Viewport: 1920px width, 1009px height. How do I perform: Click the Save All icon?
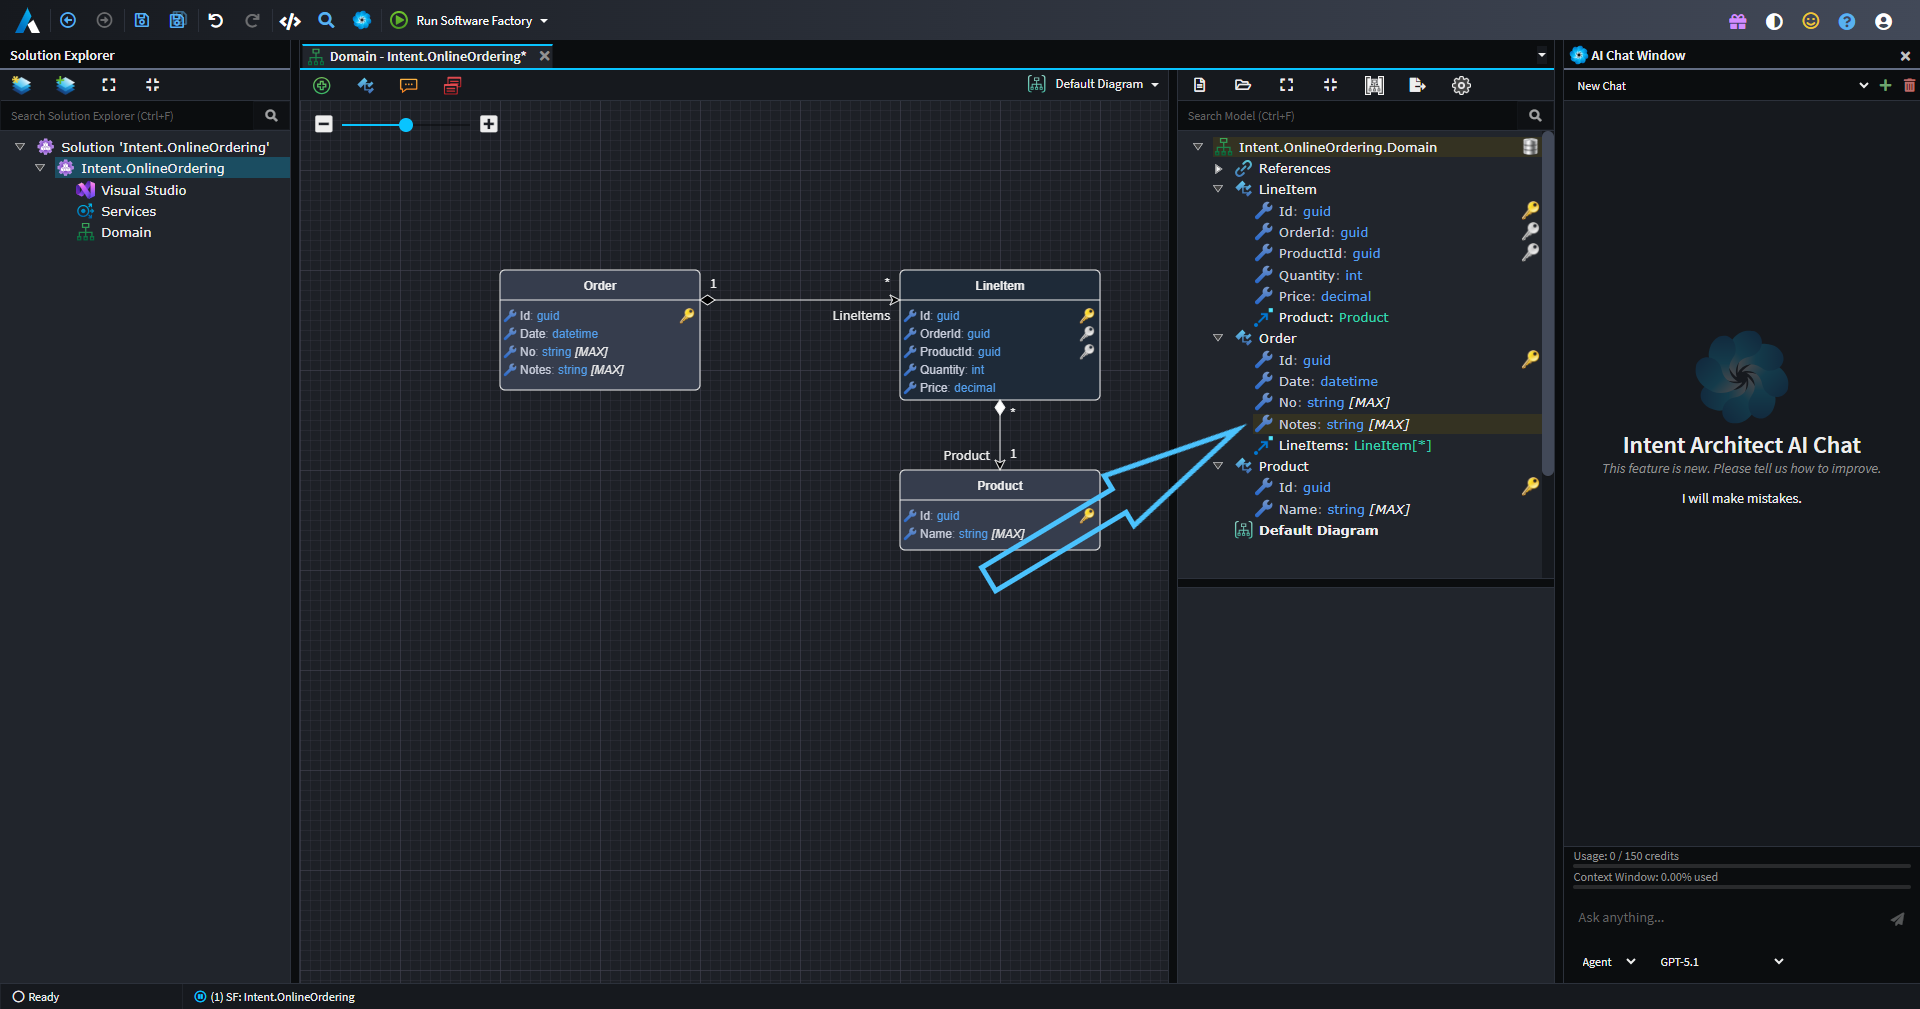pyautogui.click(x=178, y=20)
